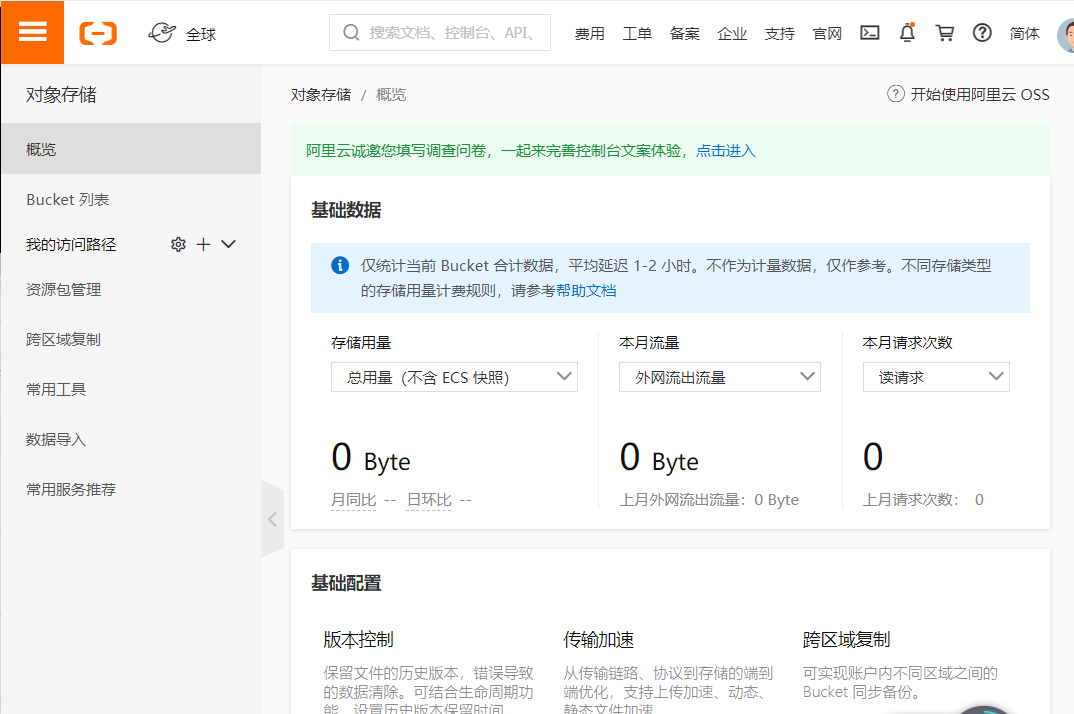Click the user avatar
This screenshot has height=714, width=1074.
tap(1066, 34)
